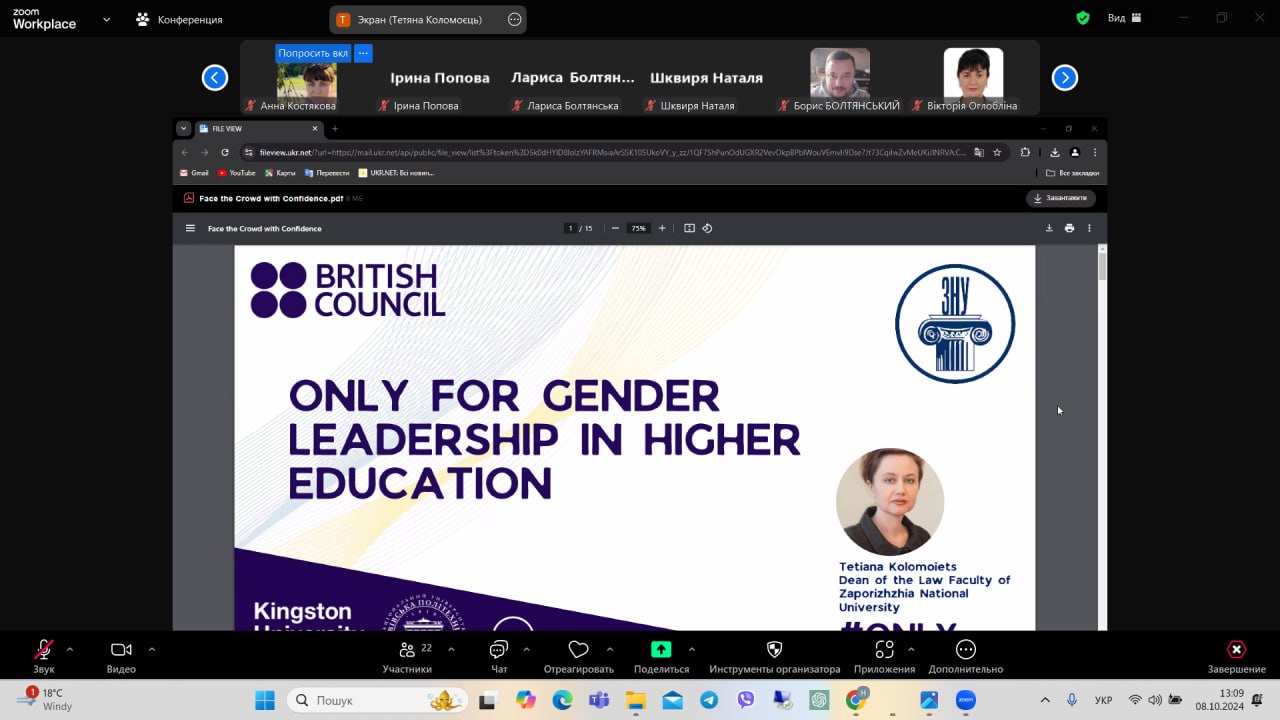The image size is (1280, 720).
Task: Toggle the video camera
Action: pos(121,656)
